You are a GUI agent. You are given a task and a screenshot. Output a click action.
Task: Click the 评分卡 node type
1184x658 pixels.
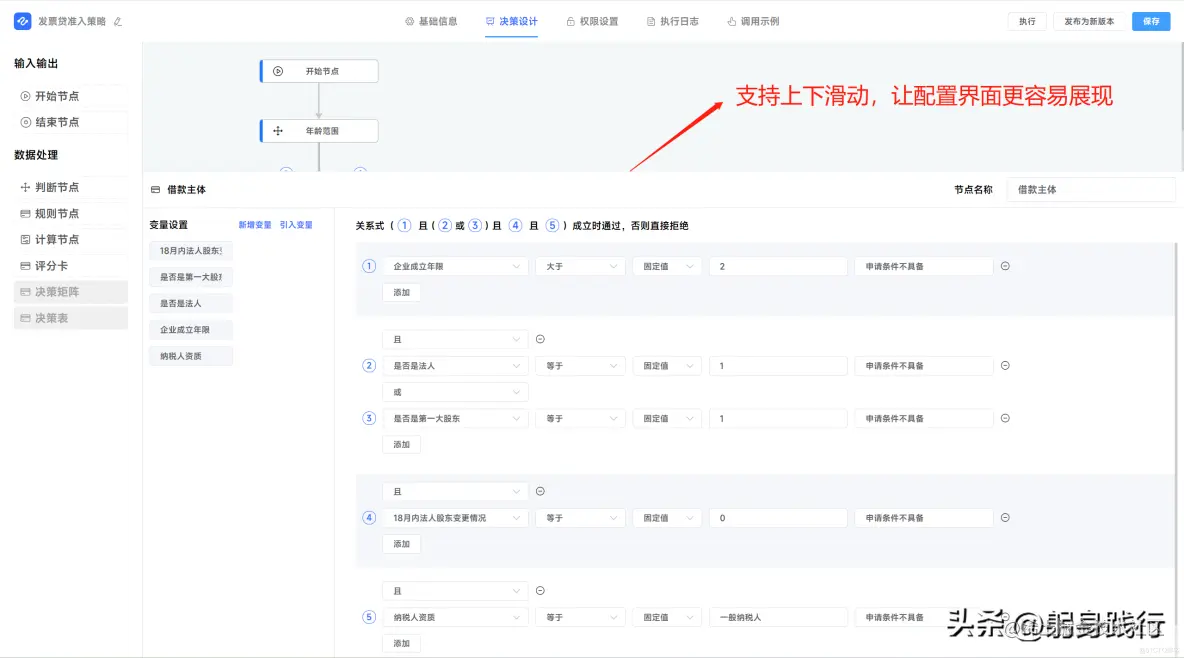[x=51, y=265]
